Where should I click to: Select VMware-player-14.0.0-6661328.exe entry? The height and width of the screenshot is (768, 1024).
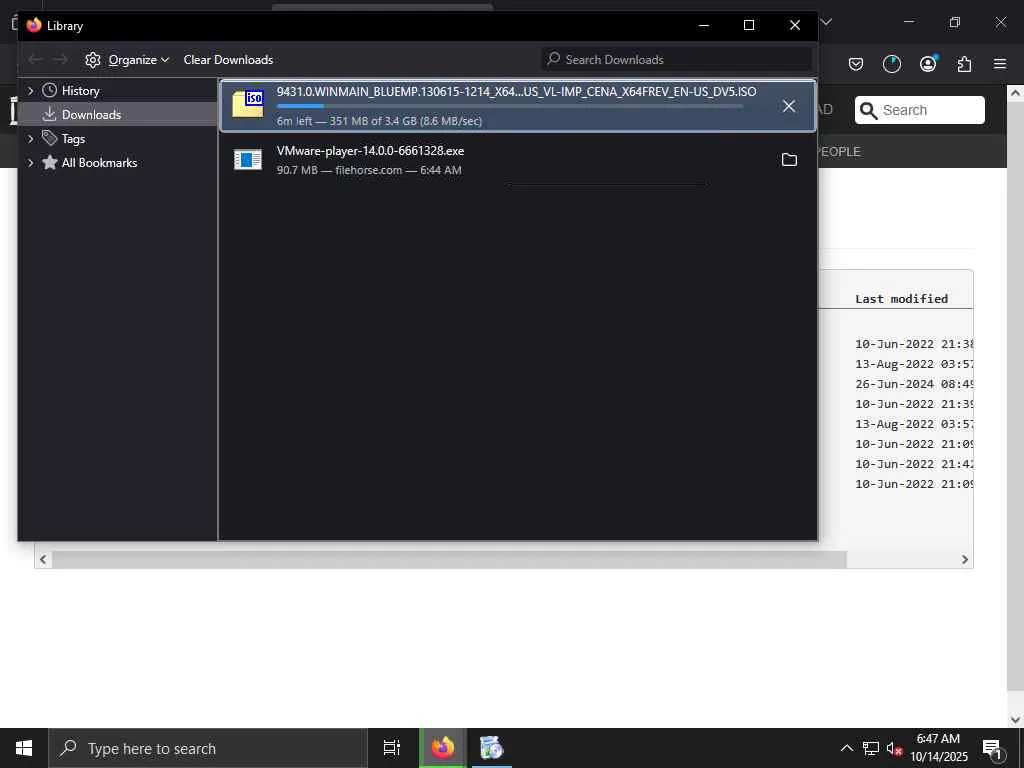517,160
